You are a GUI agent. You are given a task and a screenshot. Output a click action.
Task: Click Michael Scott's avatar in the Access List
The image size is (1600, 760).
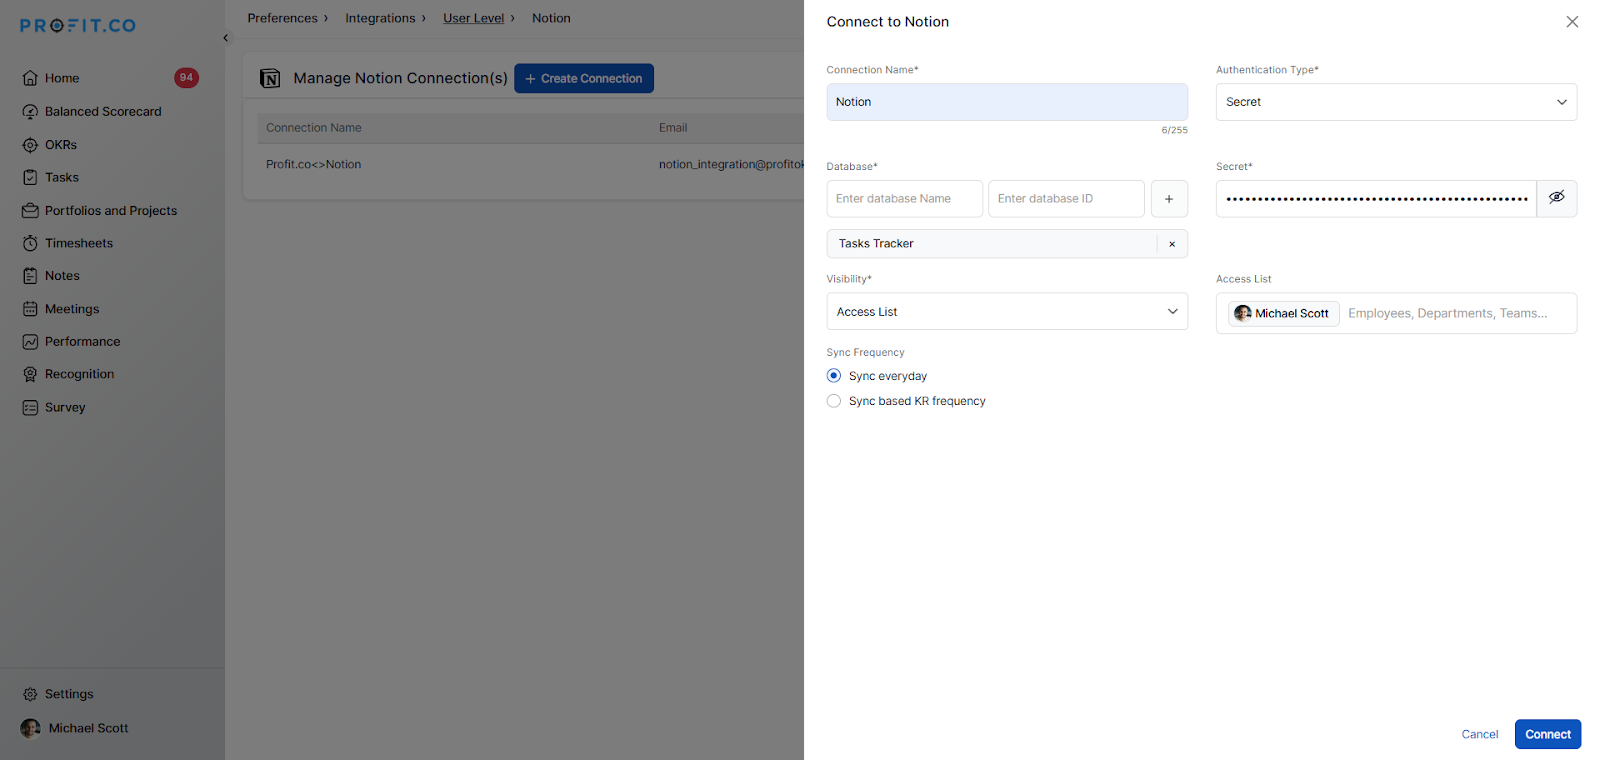[x=1243, y=313]
